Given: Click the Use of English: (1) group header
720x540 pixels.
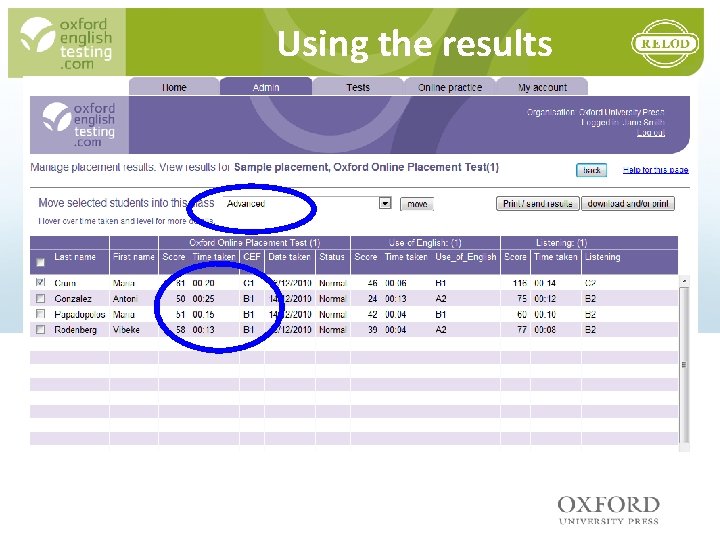Looking at the screenshot, I should [x=425, y=242].
